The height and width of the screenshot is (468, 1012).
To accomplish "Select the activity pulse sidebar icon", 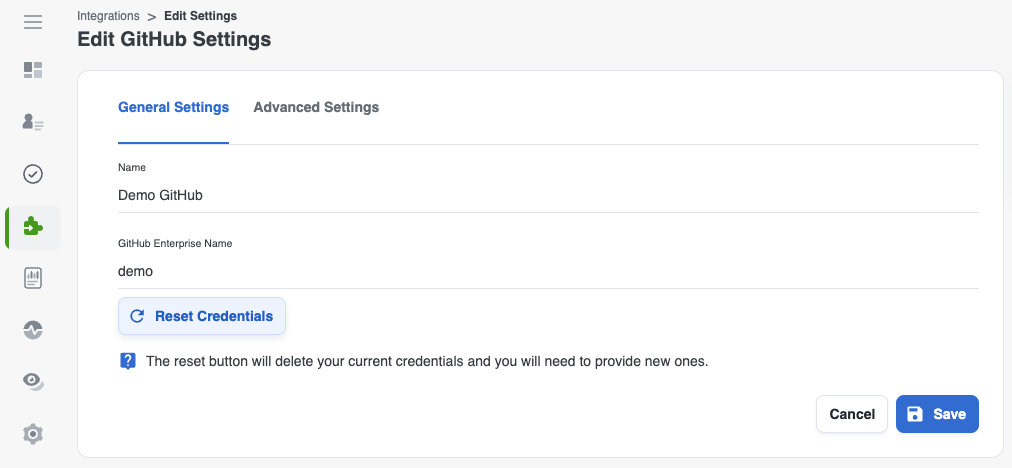I will point(33,329).
